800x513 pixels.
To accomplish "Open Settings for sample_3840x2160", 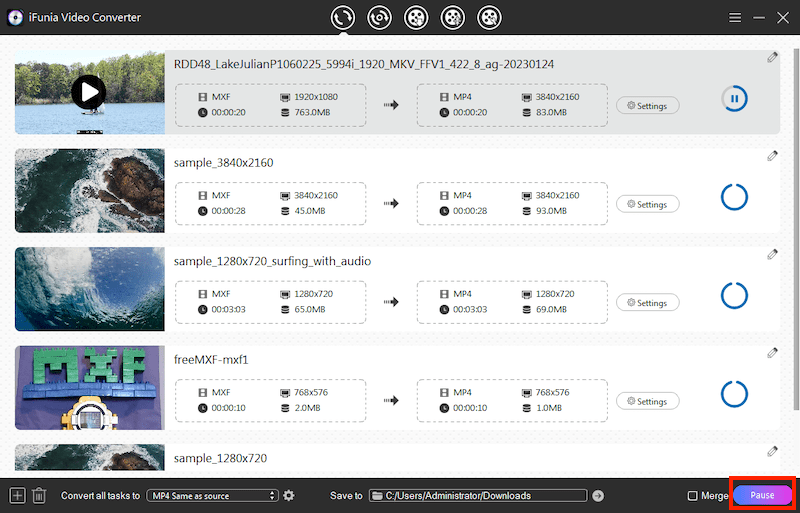I will 648,204.
